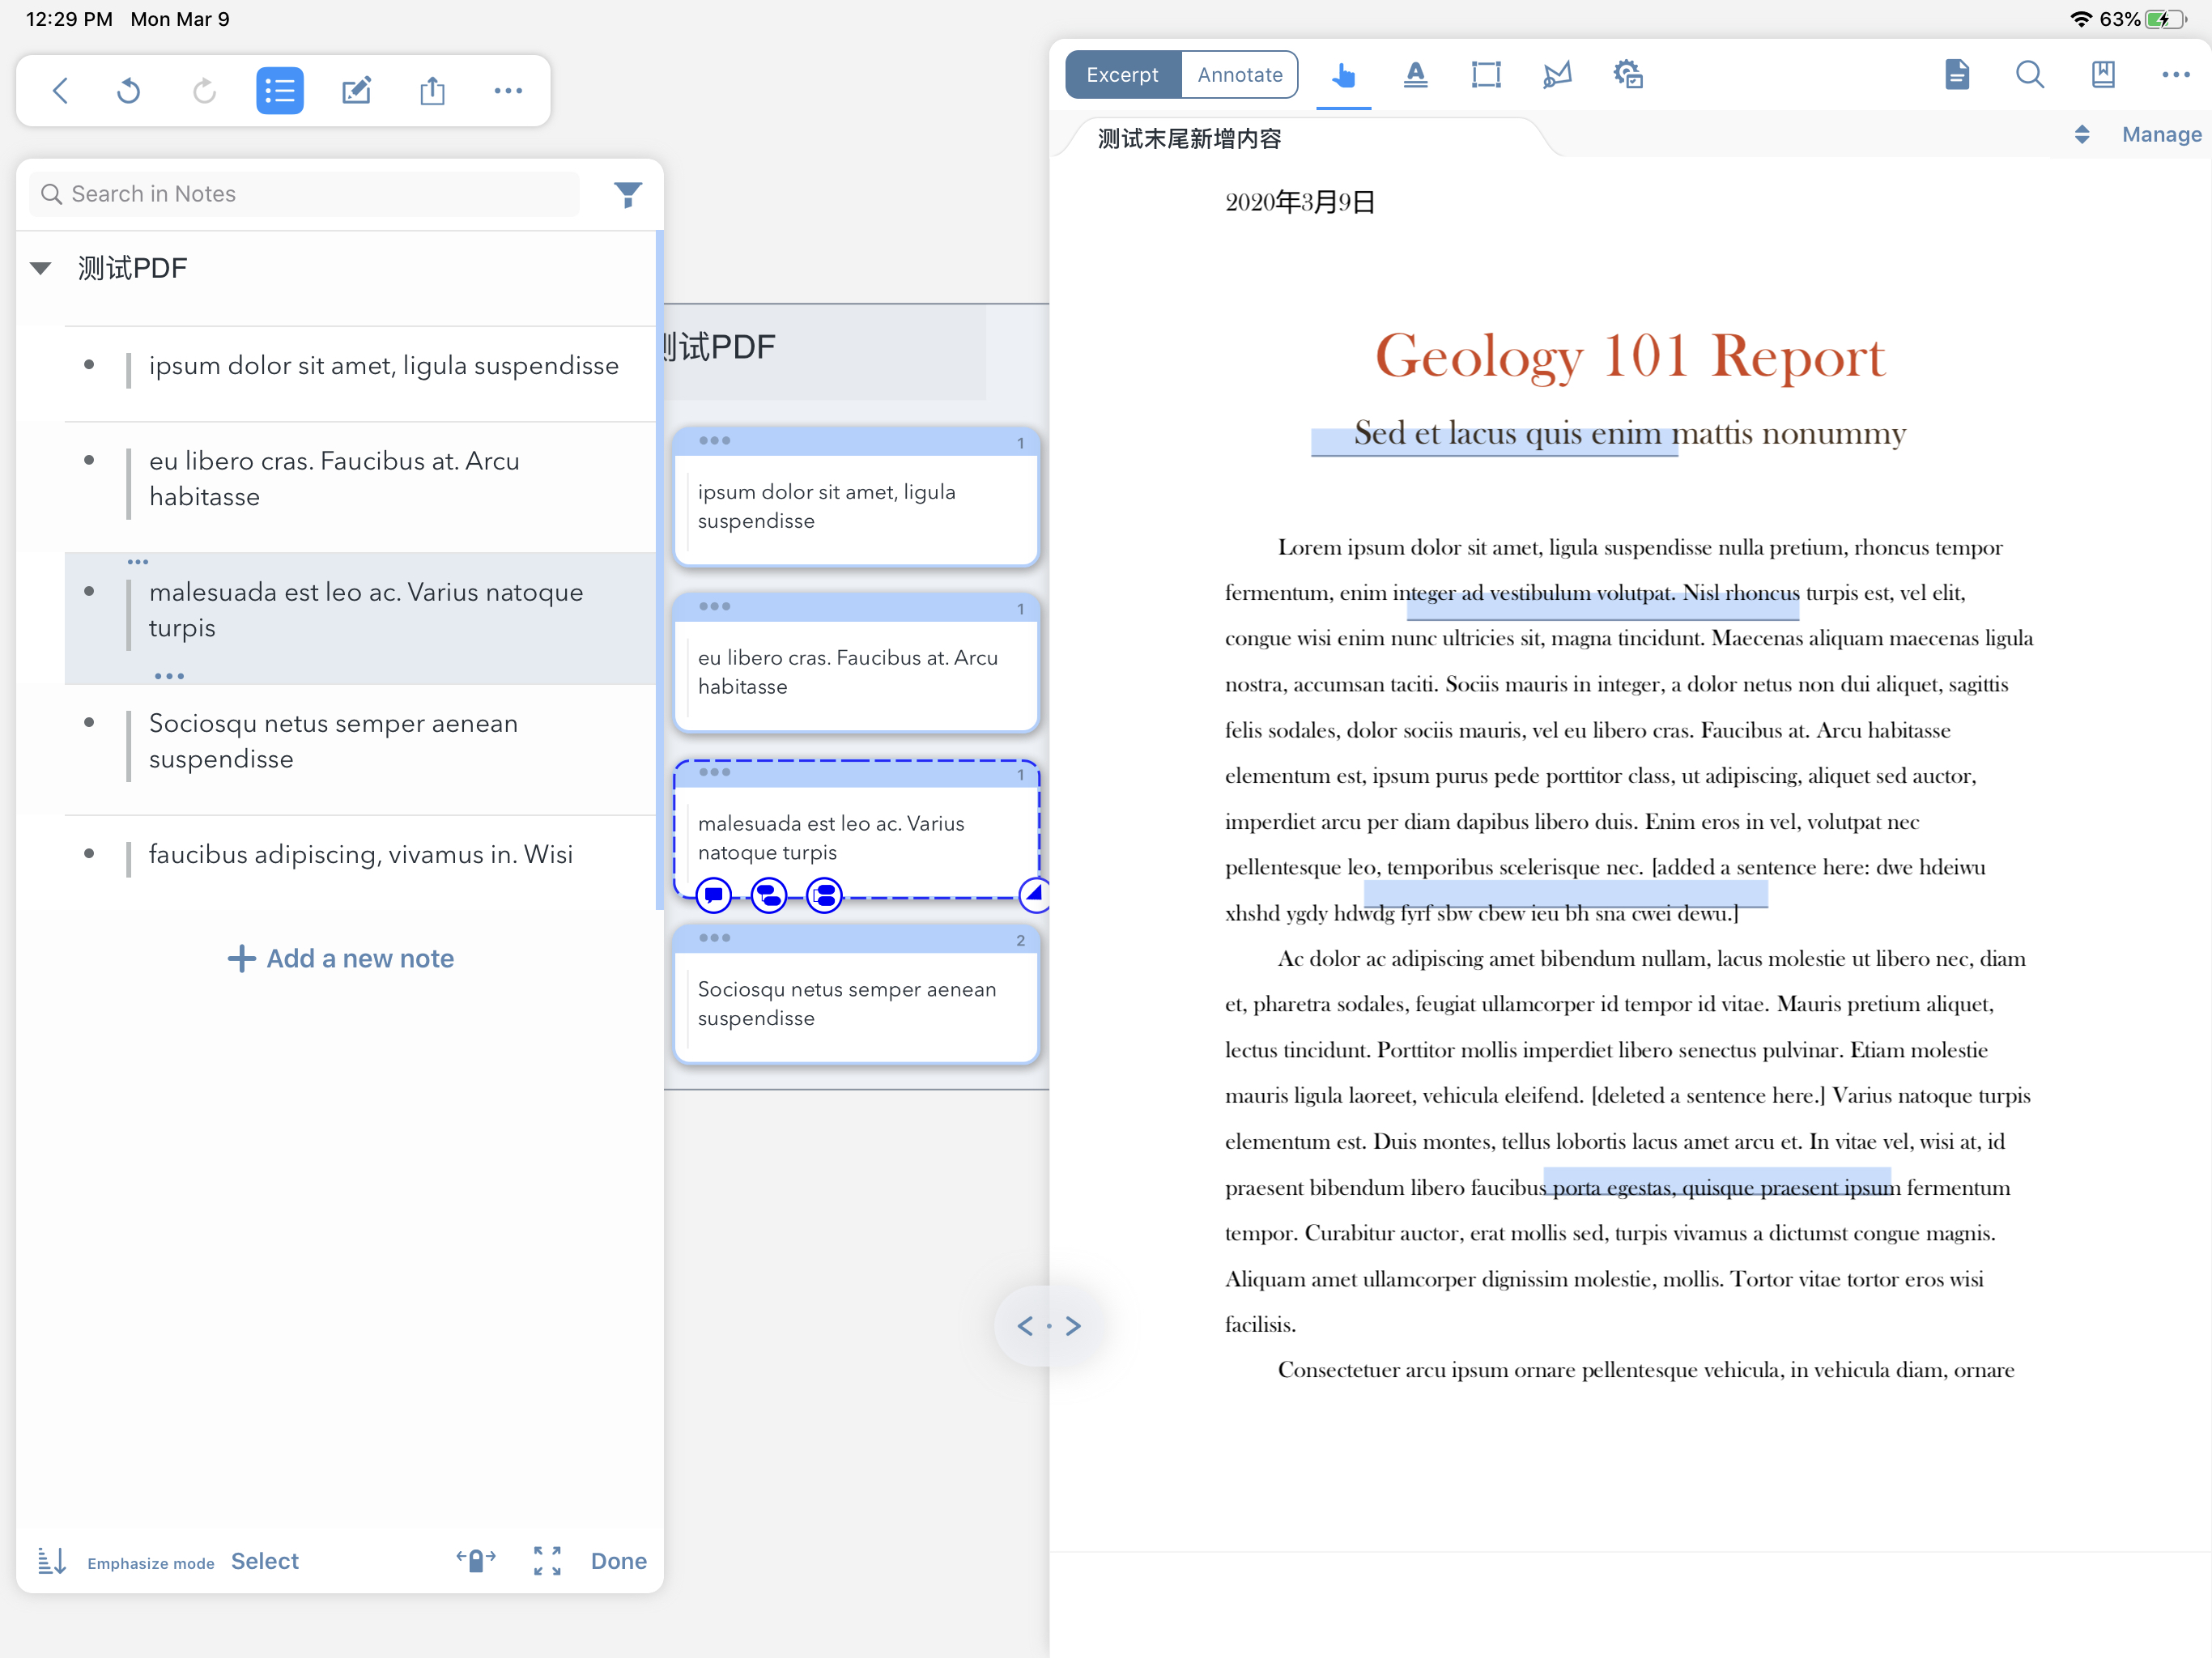The image size is (2212, 1658).
Task: Open dots menu on 'eu libero cras' card
Action: [x=715, y=607]
